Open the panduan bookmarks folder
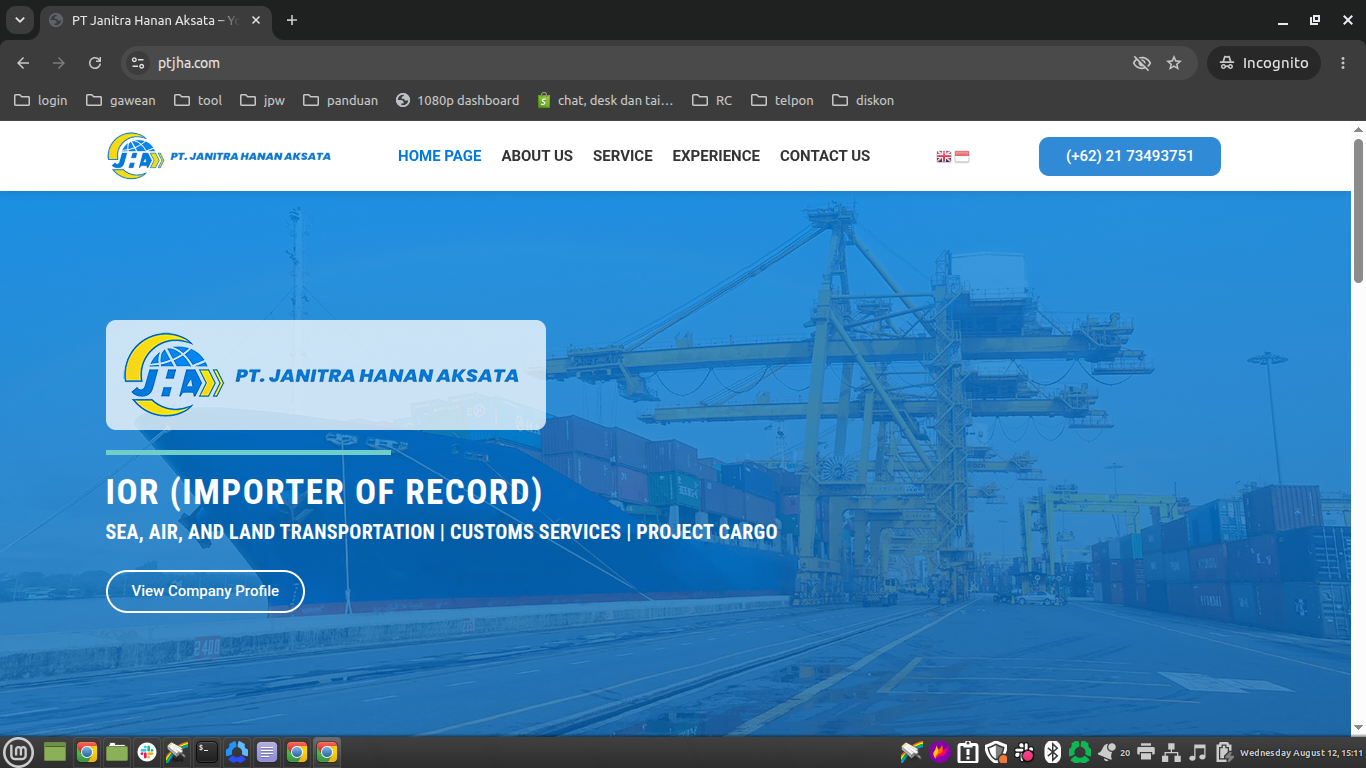This screenshot has width=1366, height=768. pos(341,100)
